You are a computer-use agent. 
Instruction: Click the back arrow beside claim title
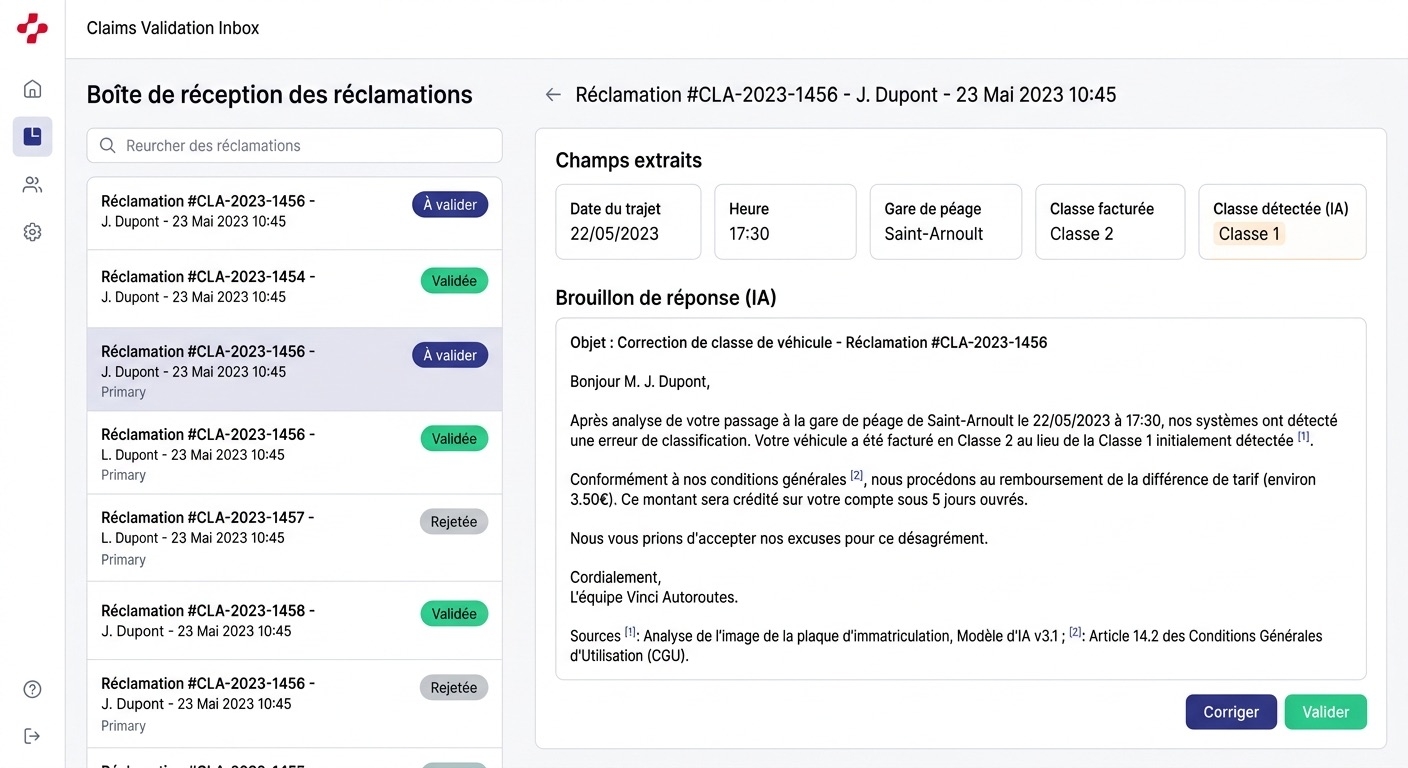click(x=553, y=95)
